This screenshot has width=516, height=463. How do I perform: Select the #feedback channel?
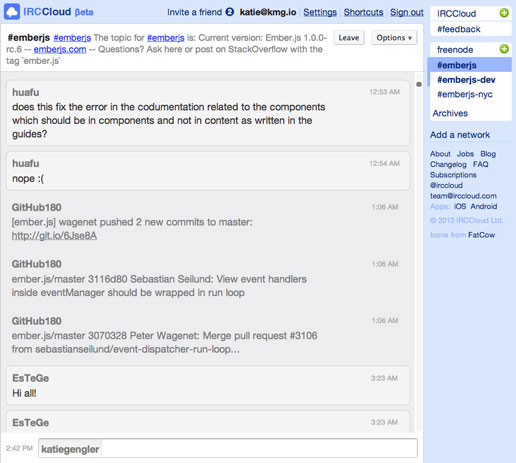pyautogui.click(x=459, y=29)
